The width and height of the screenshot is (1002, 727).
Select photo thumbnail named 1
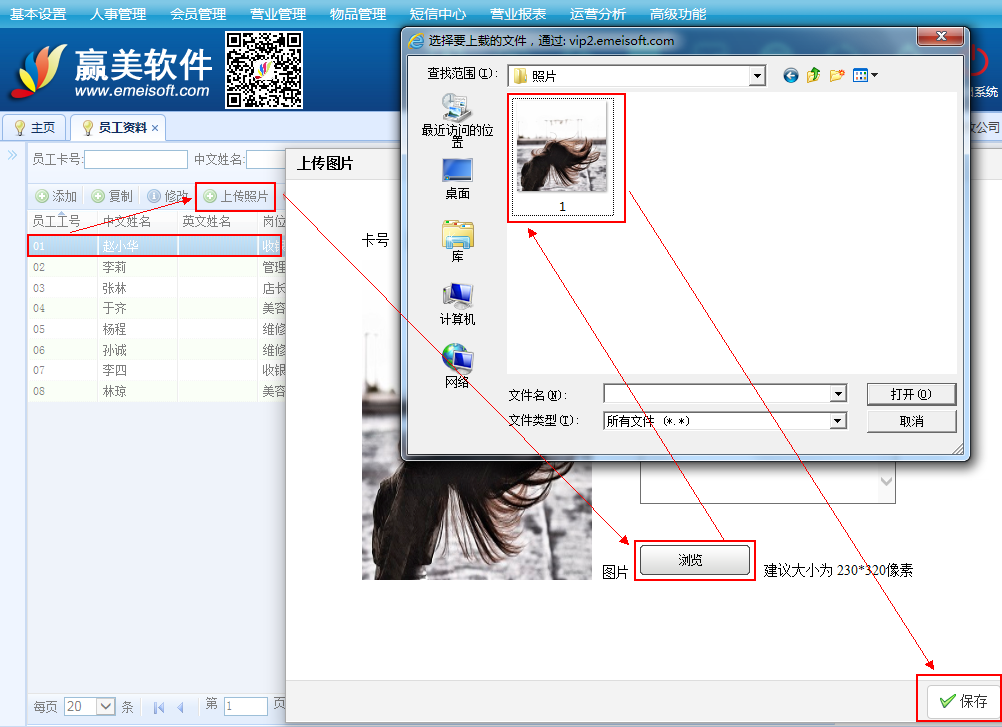562,156
